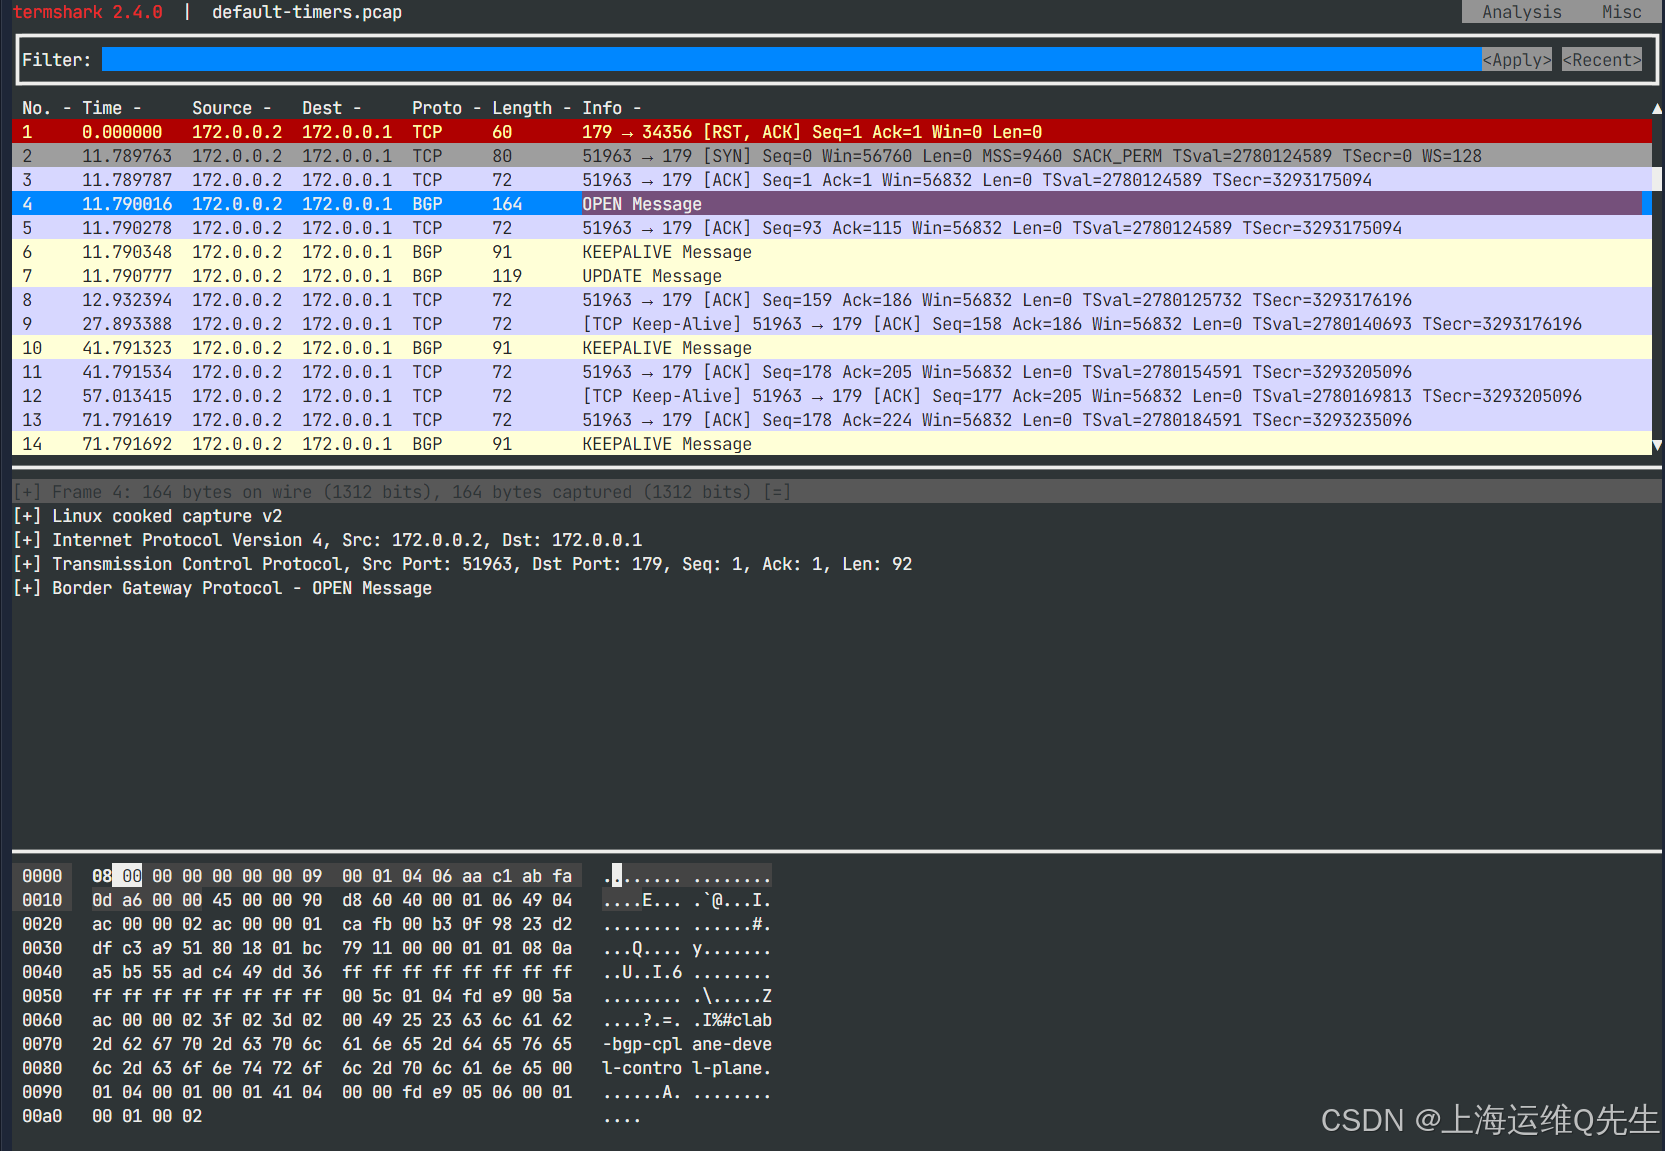The height and width of the screenshot is (1151, 1665).
Task: Select packet 3 ACK row at 11.789787
Action: coord(832,180)
